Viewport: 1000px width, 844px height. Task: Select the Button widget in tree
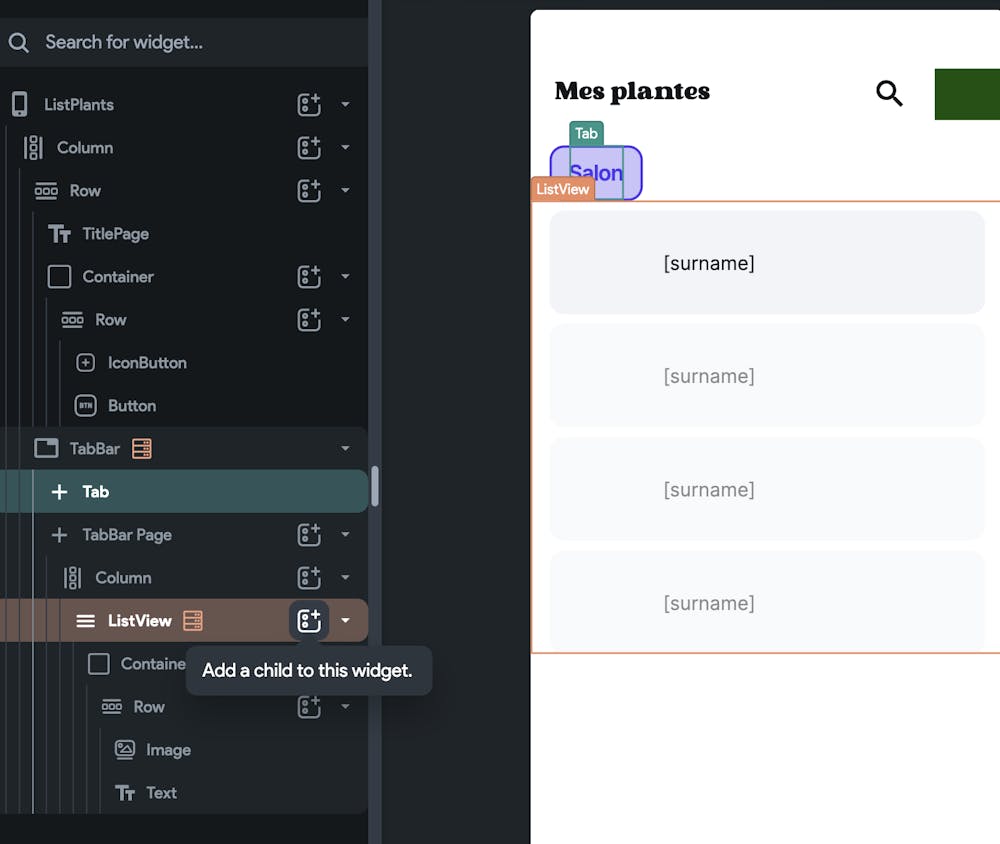point(131,406)
